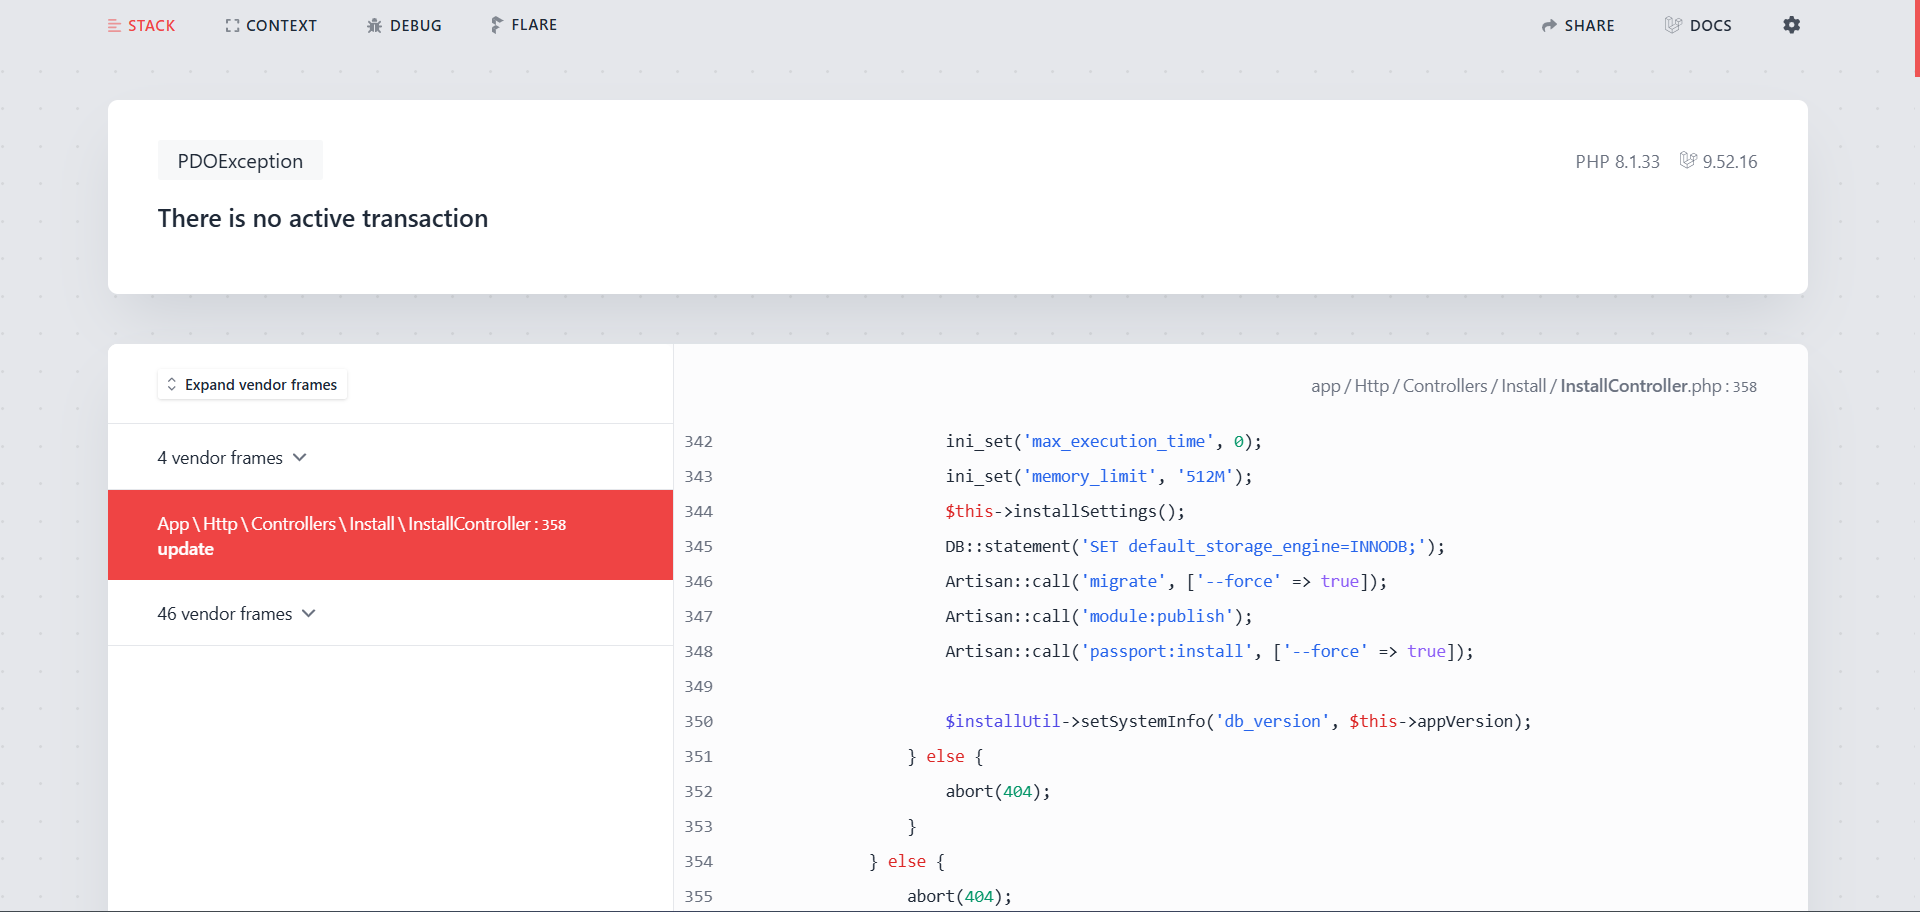The height and width of the screenshot is (912, 1920).
Task: Go to the Flare tab
Action: pos(524,25)
